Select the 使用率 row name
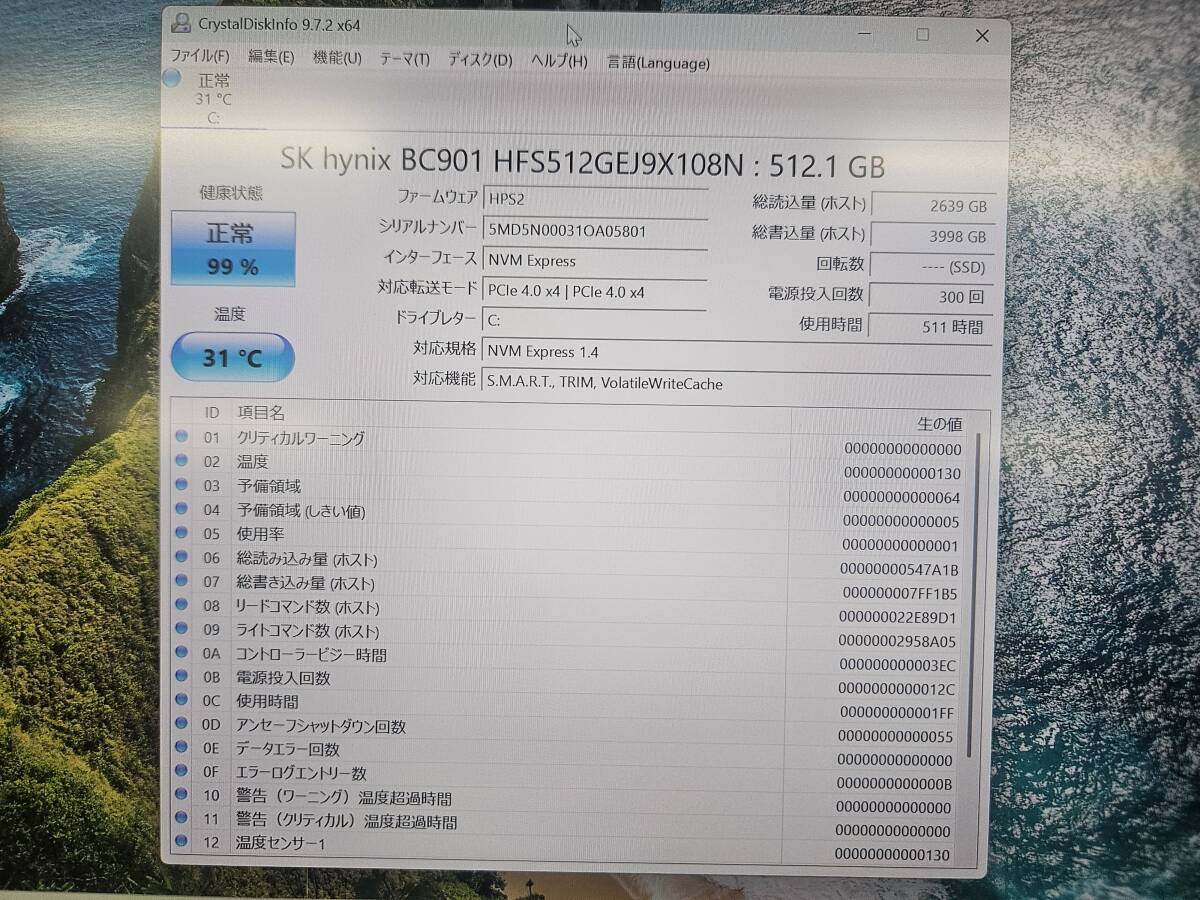Screen dimensions: 1200x900 coord(260,534)
